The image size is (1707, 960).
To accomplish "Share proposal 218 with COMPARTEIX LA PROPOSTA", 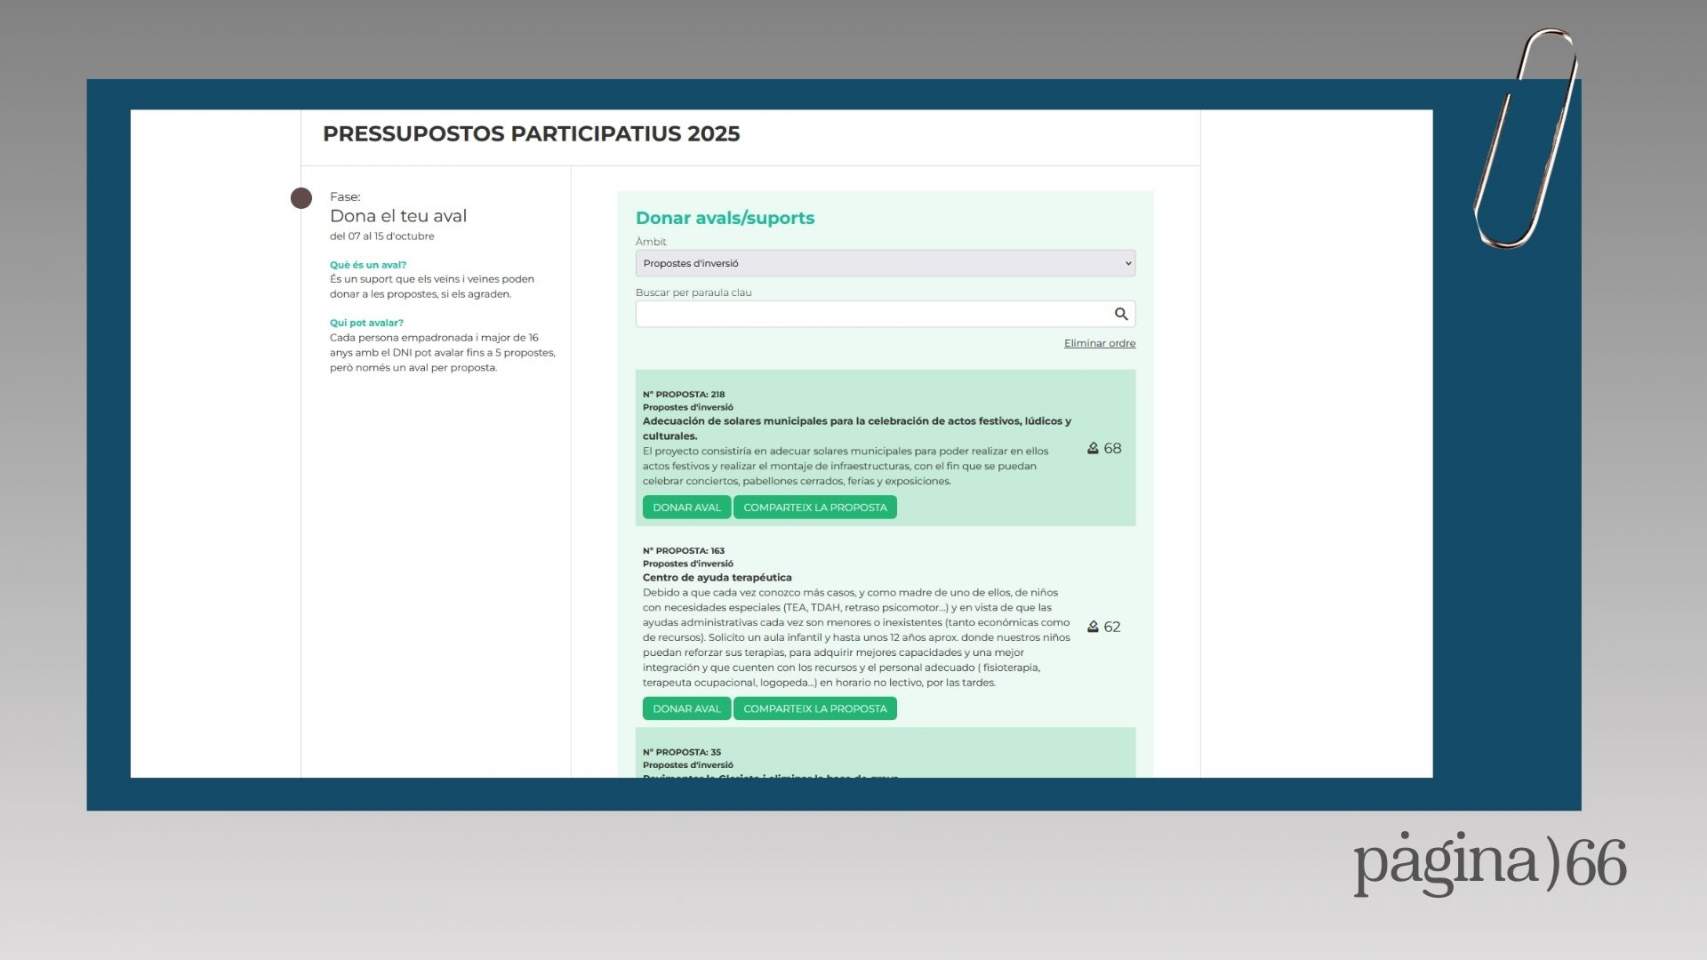I will [x=814, y=508].
